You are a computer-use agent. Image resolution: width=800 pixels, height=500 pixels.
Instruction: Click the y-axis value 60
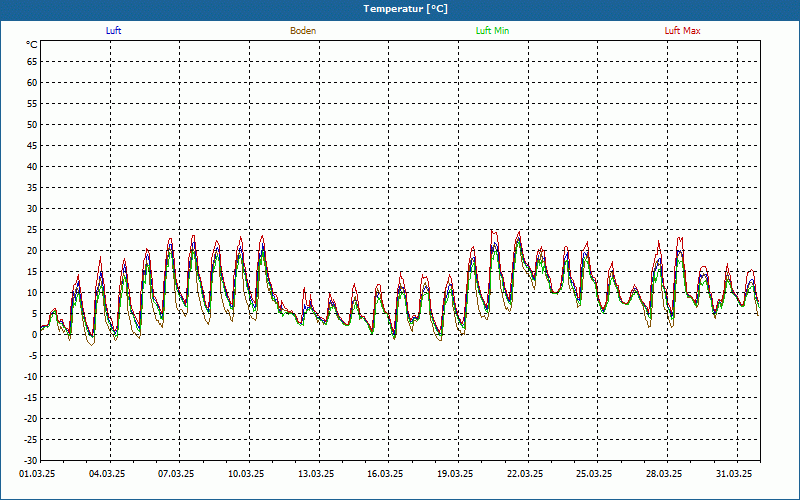32,83
